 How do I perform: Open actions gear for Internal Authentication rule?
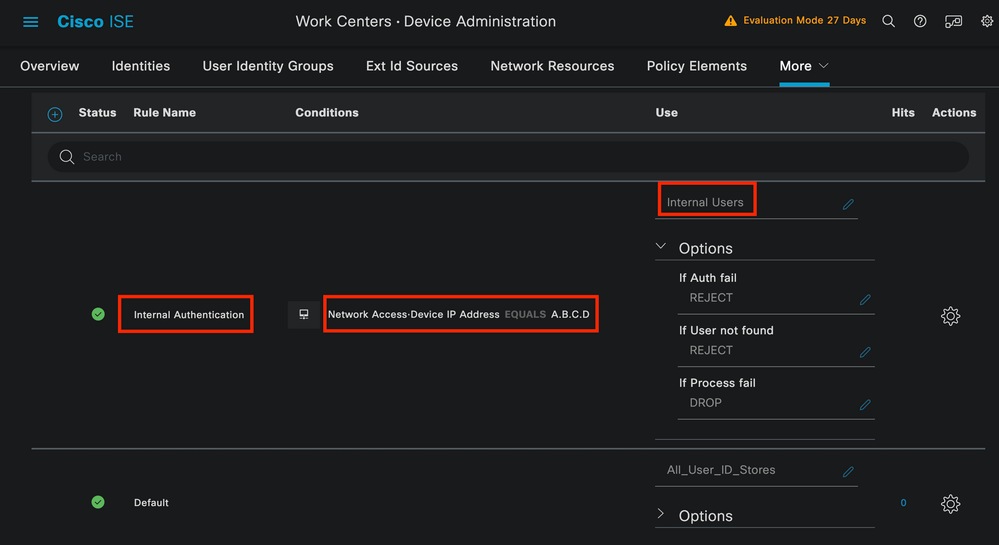pyautogui.click(x=950, y=316)
